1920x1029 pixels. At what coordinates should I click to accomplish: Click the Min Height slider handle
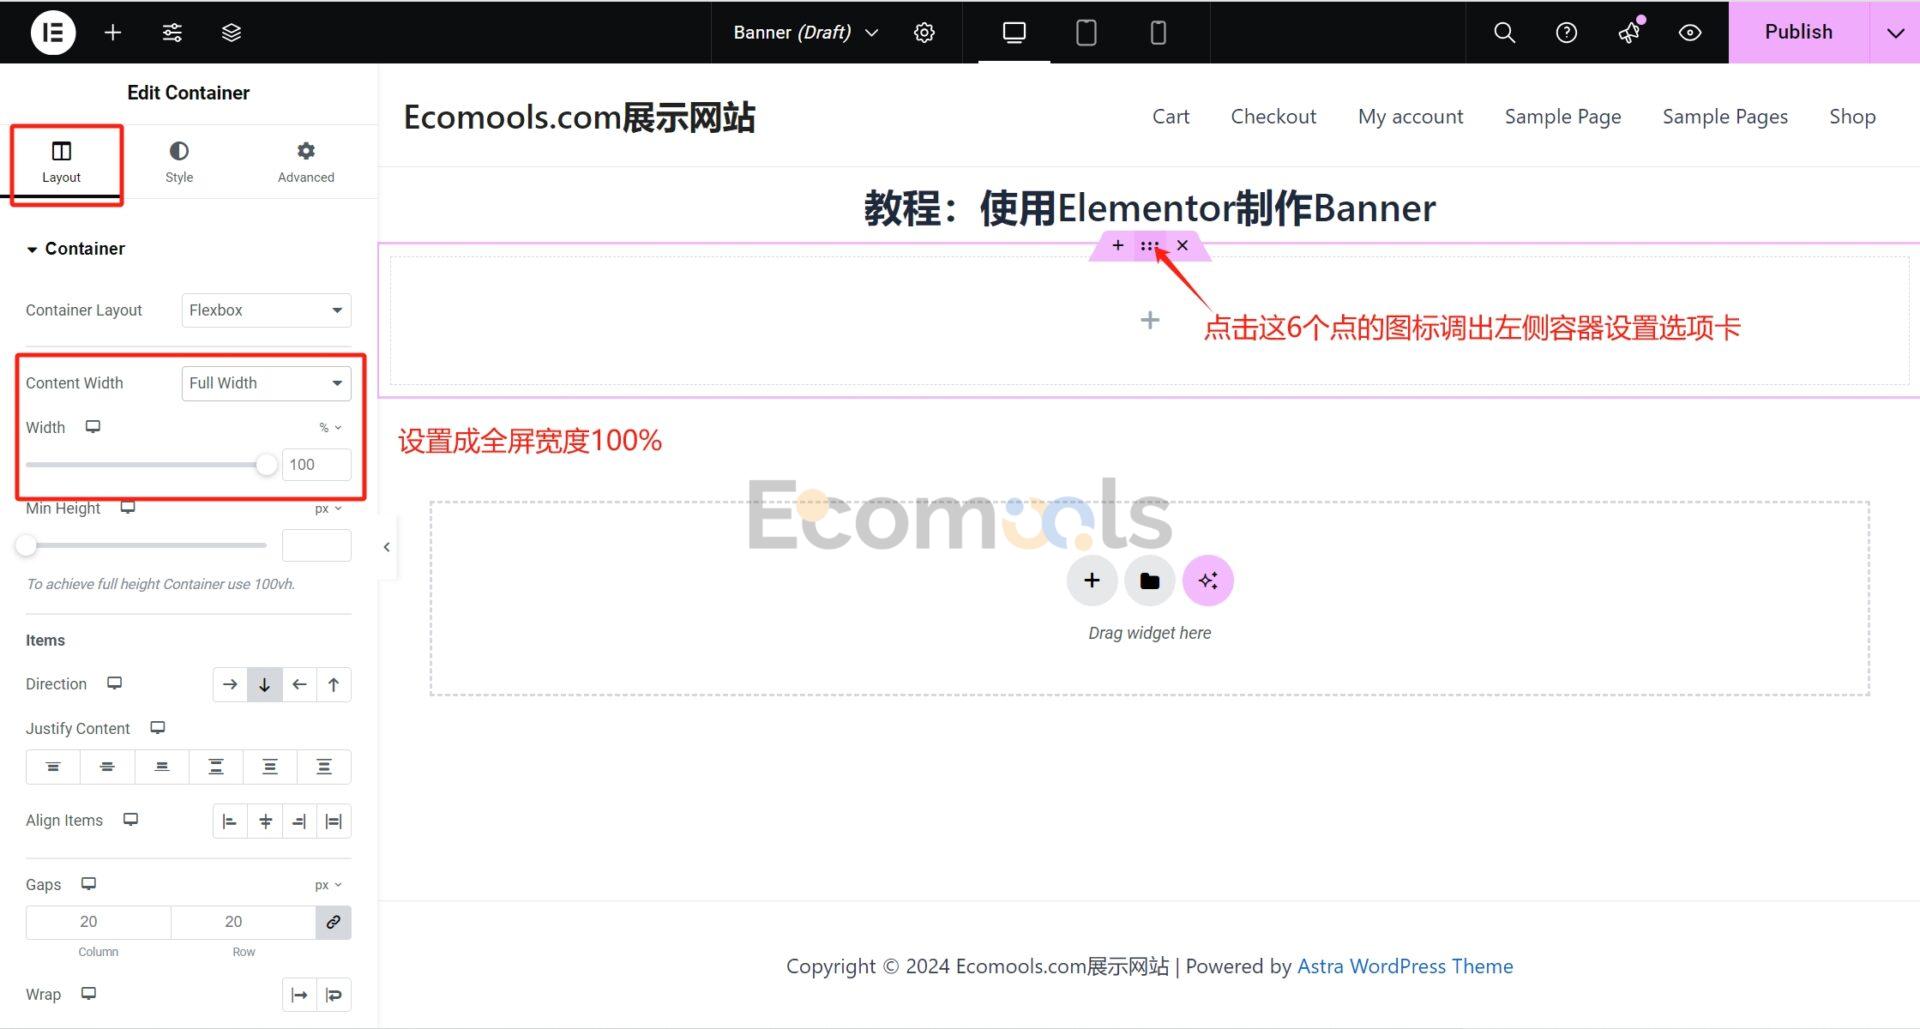coord(26,545)
